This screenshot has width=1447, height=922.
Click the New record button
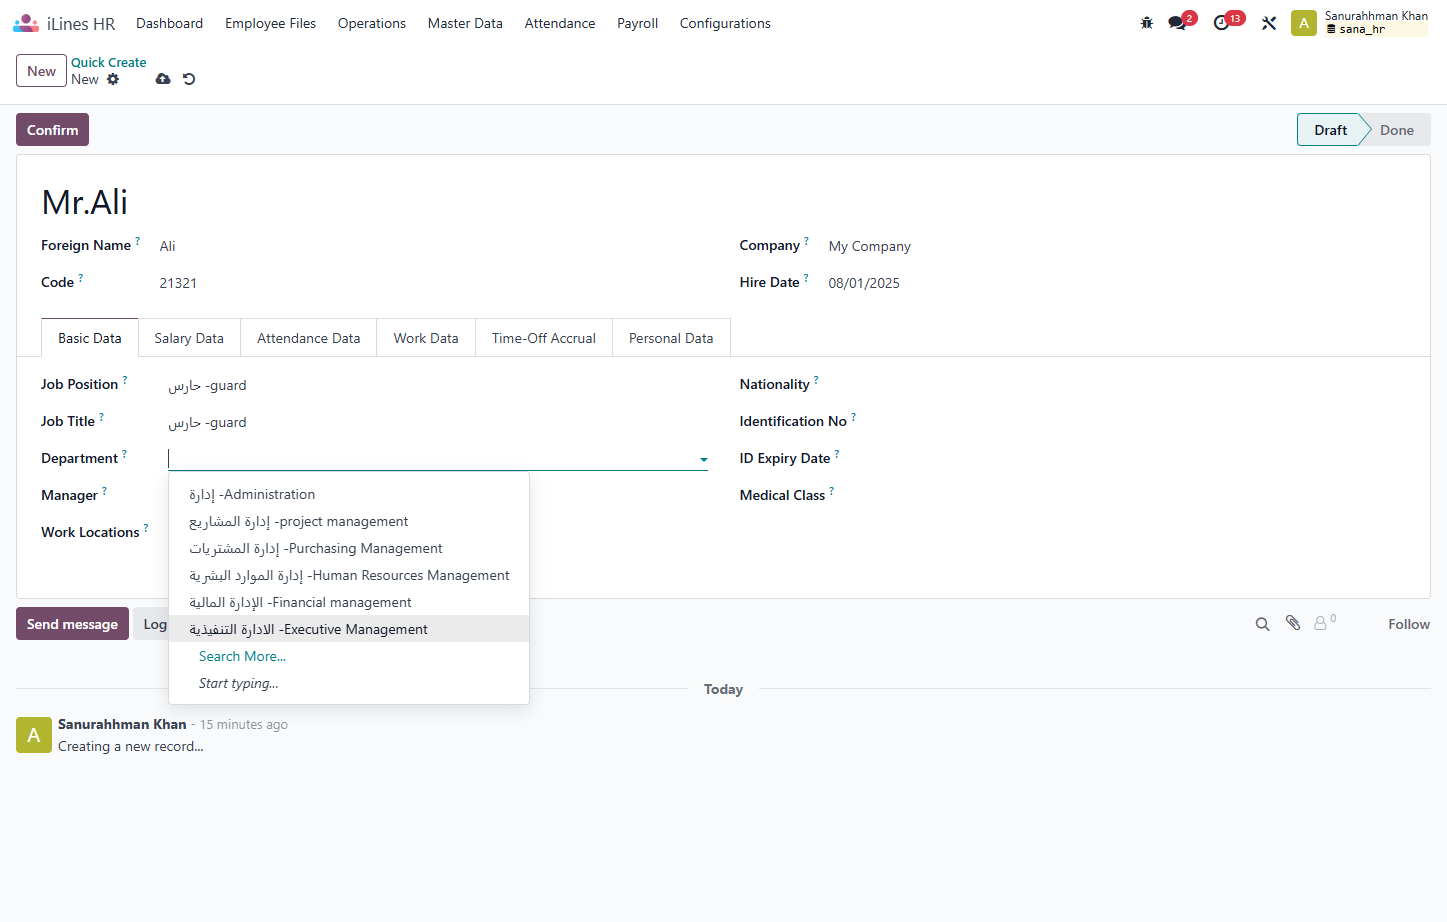[41, 71]
